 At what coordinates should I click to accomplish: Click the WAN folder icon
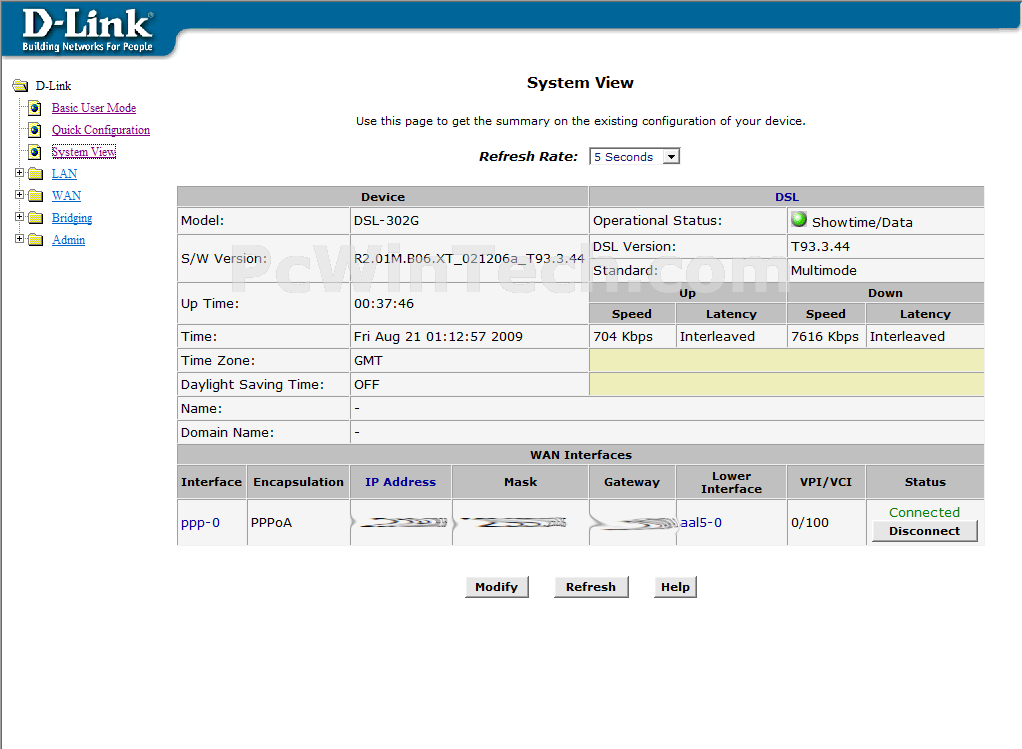[36, 196]
